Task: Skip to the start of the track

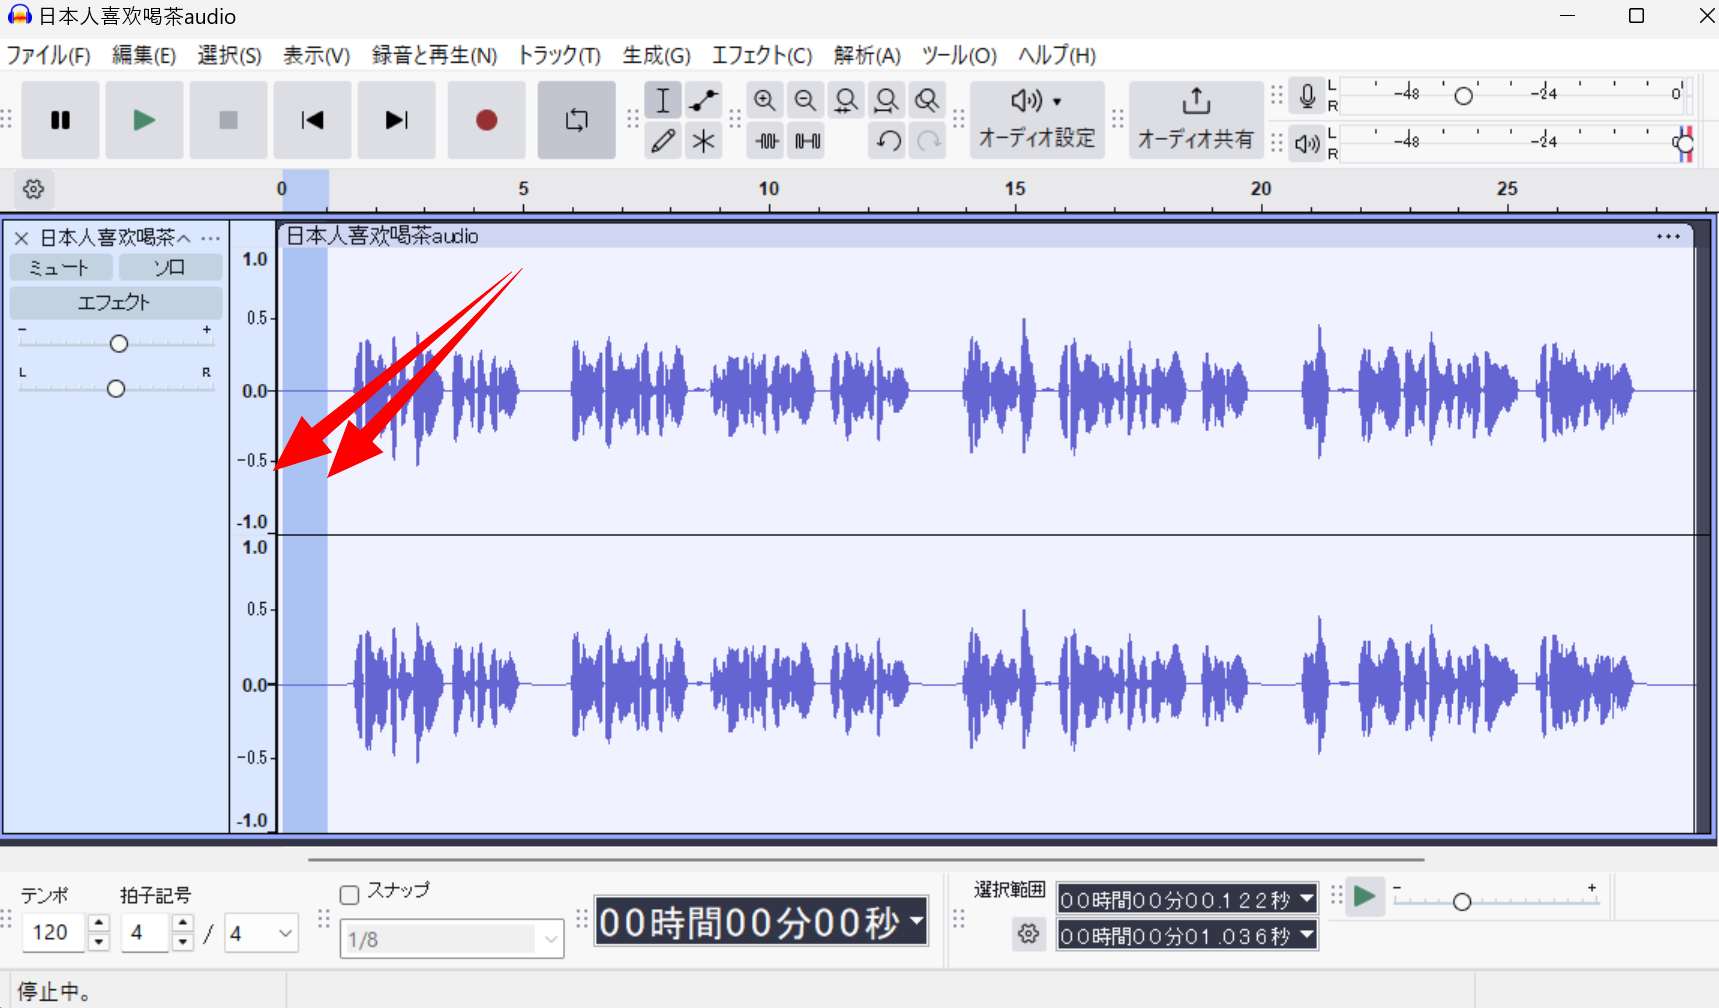Action: (312, 120)
